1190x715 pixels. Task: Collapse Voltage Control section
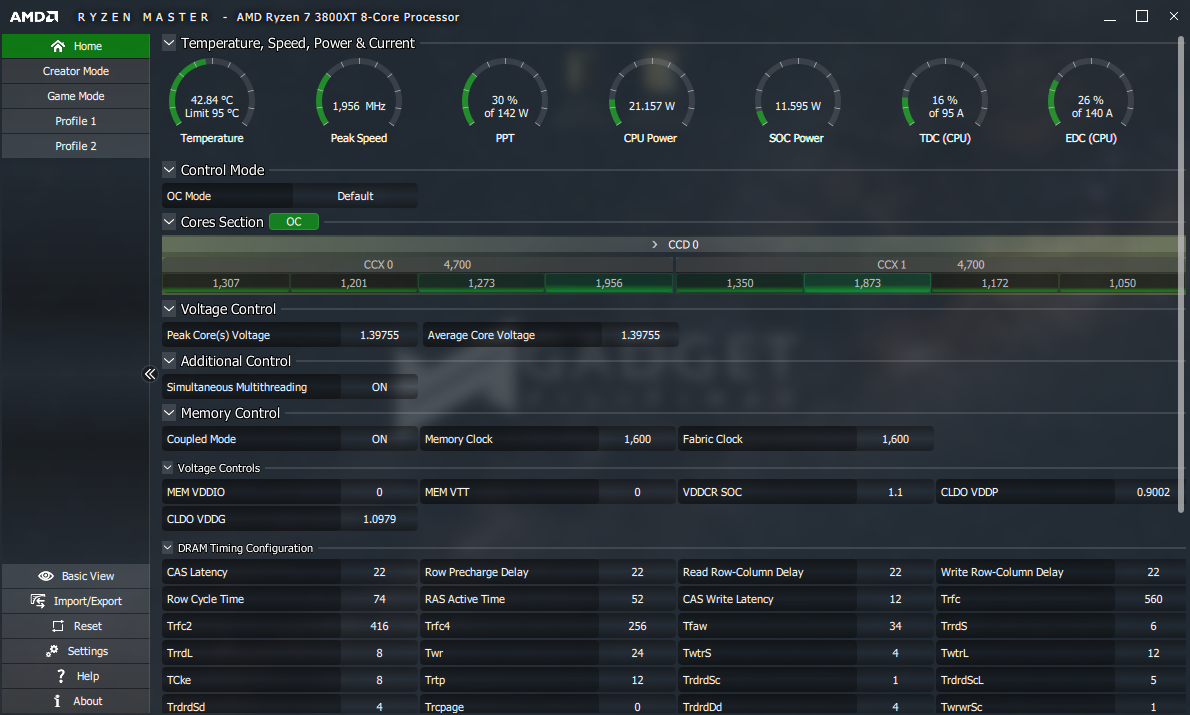point(169,309)
